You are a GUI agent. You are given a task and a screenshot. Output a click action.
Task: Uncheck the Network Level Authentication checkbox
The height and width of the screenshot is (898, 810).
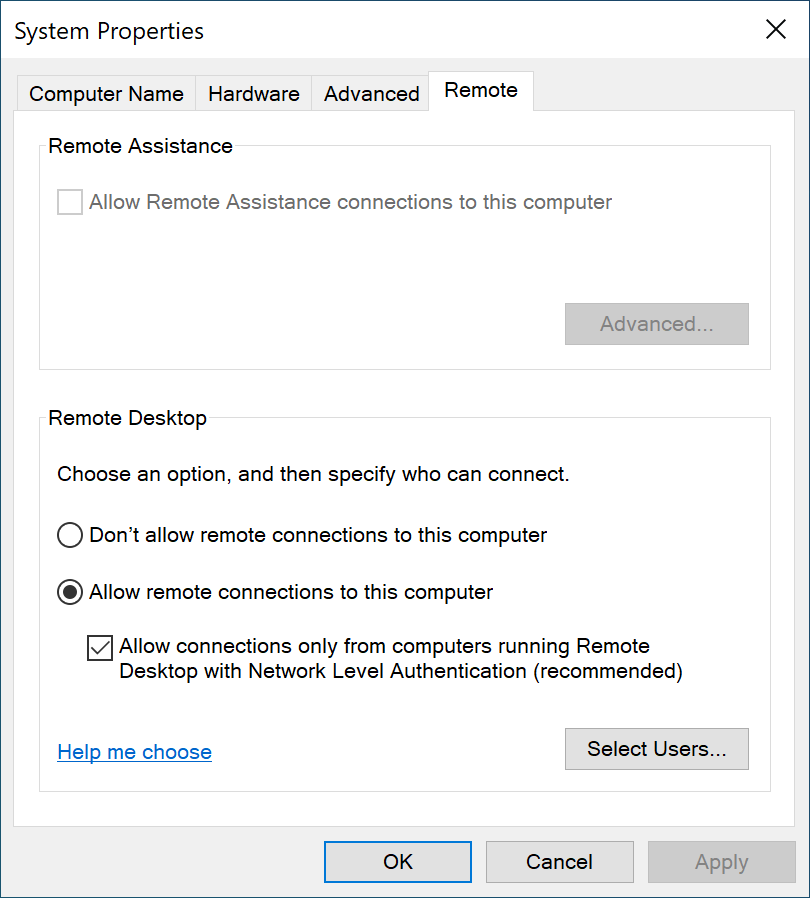[100, 648]
